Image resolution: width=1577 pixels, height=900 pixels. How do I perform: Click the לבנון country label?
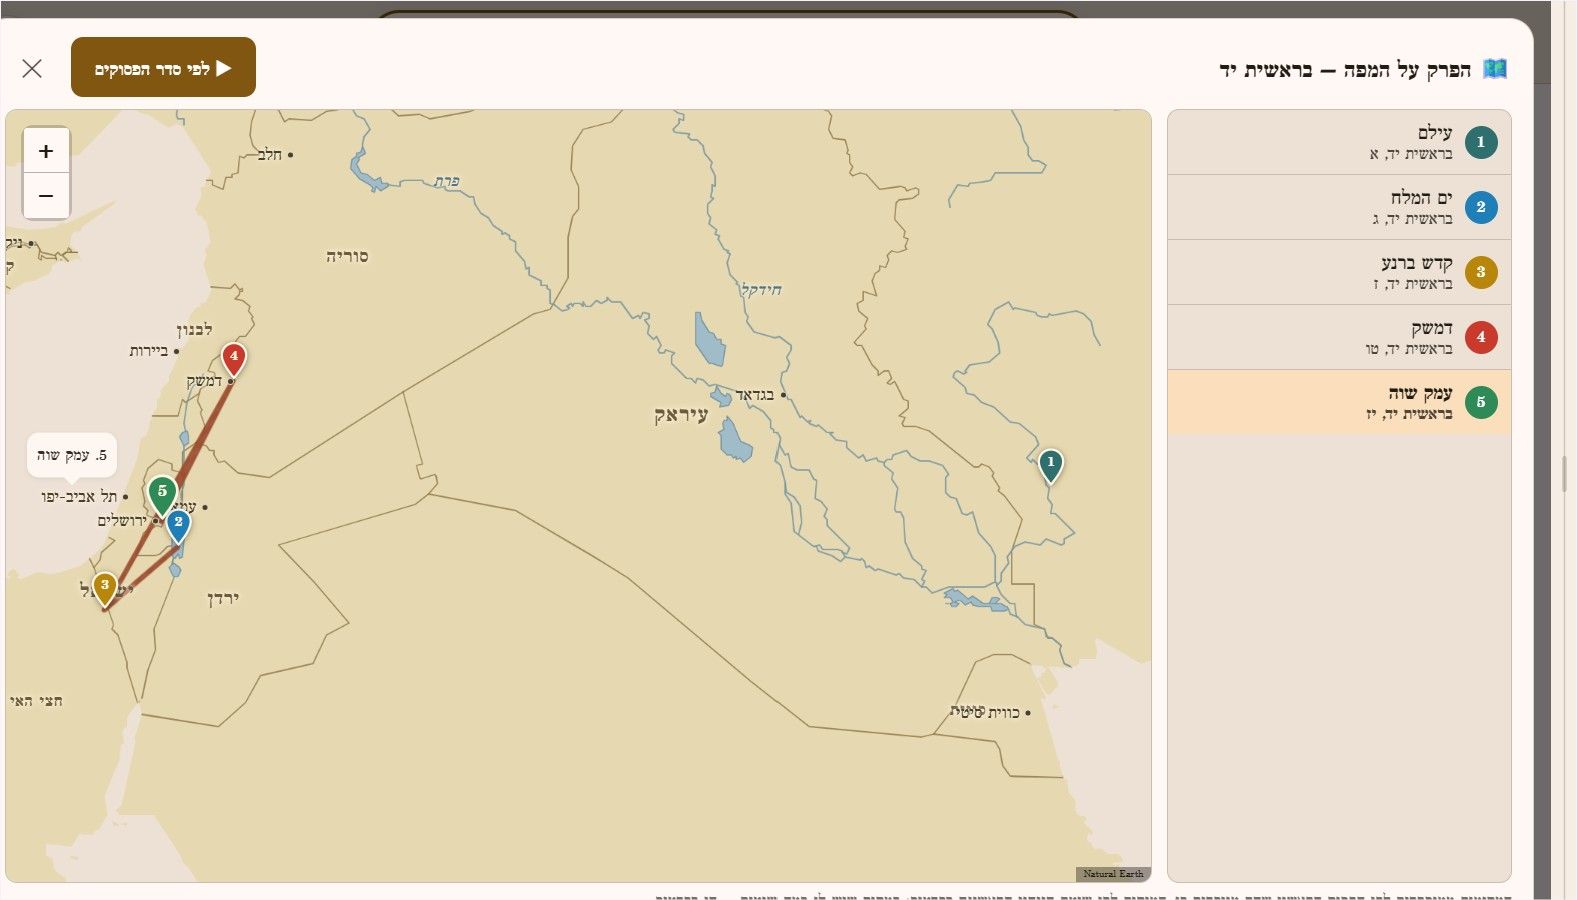(x=194, y=329)
